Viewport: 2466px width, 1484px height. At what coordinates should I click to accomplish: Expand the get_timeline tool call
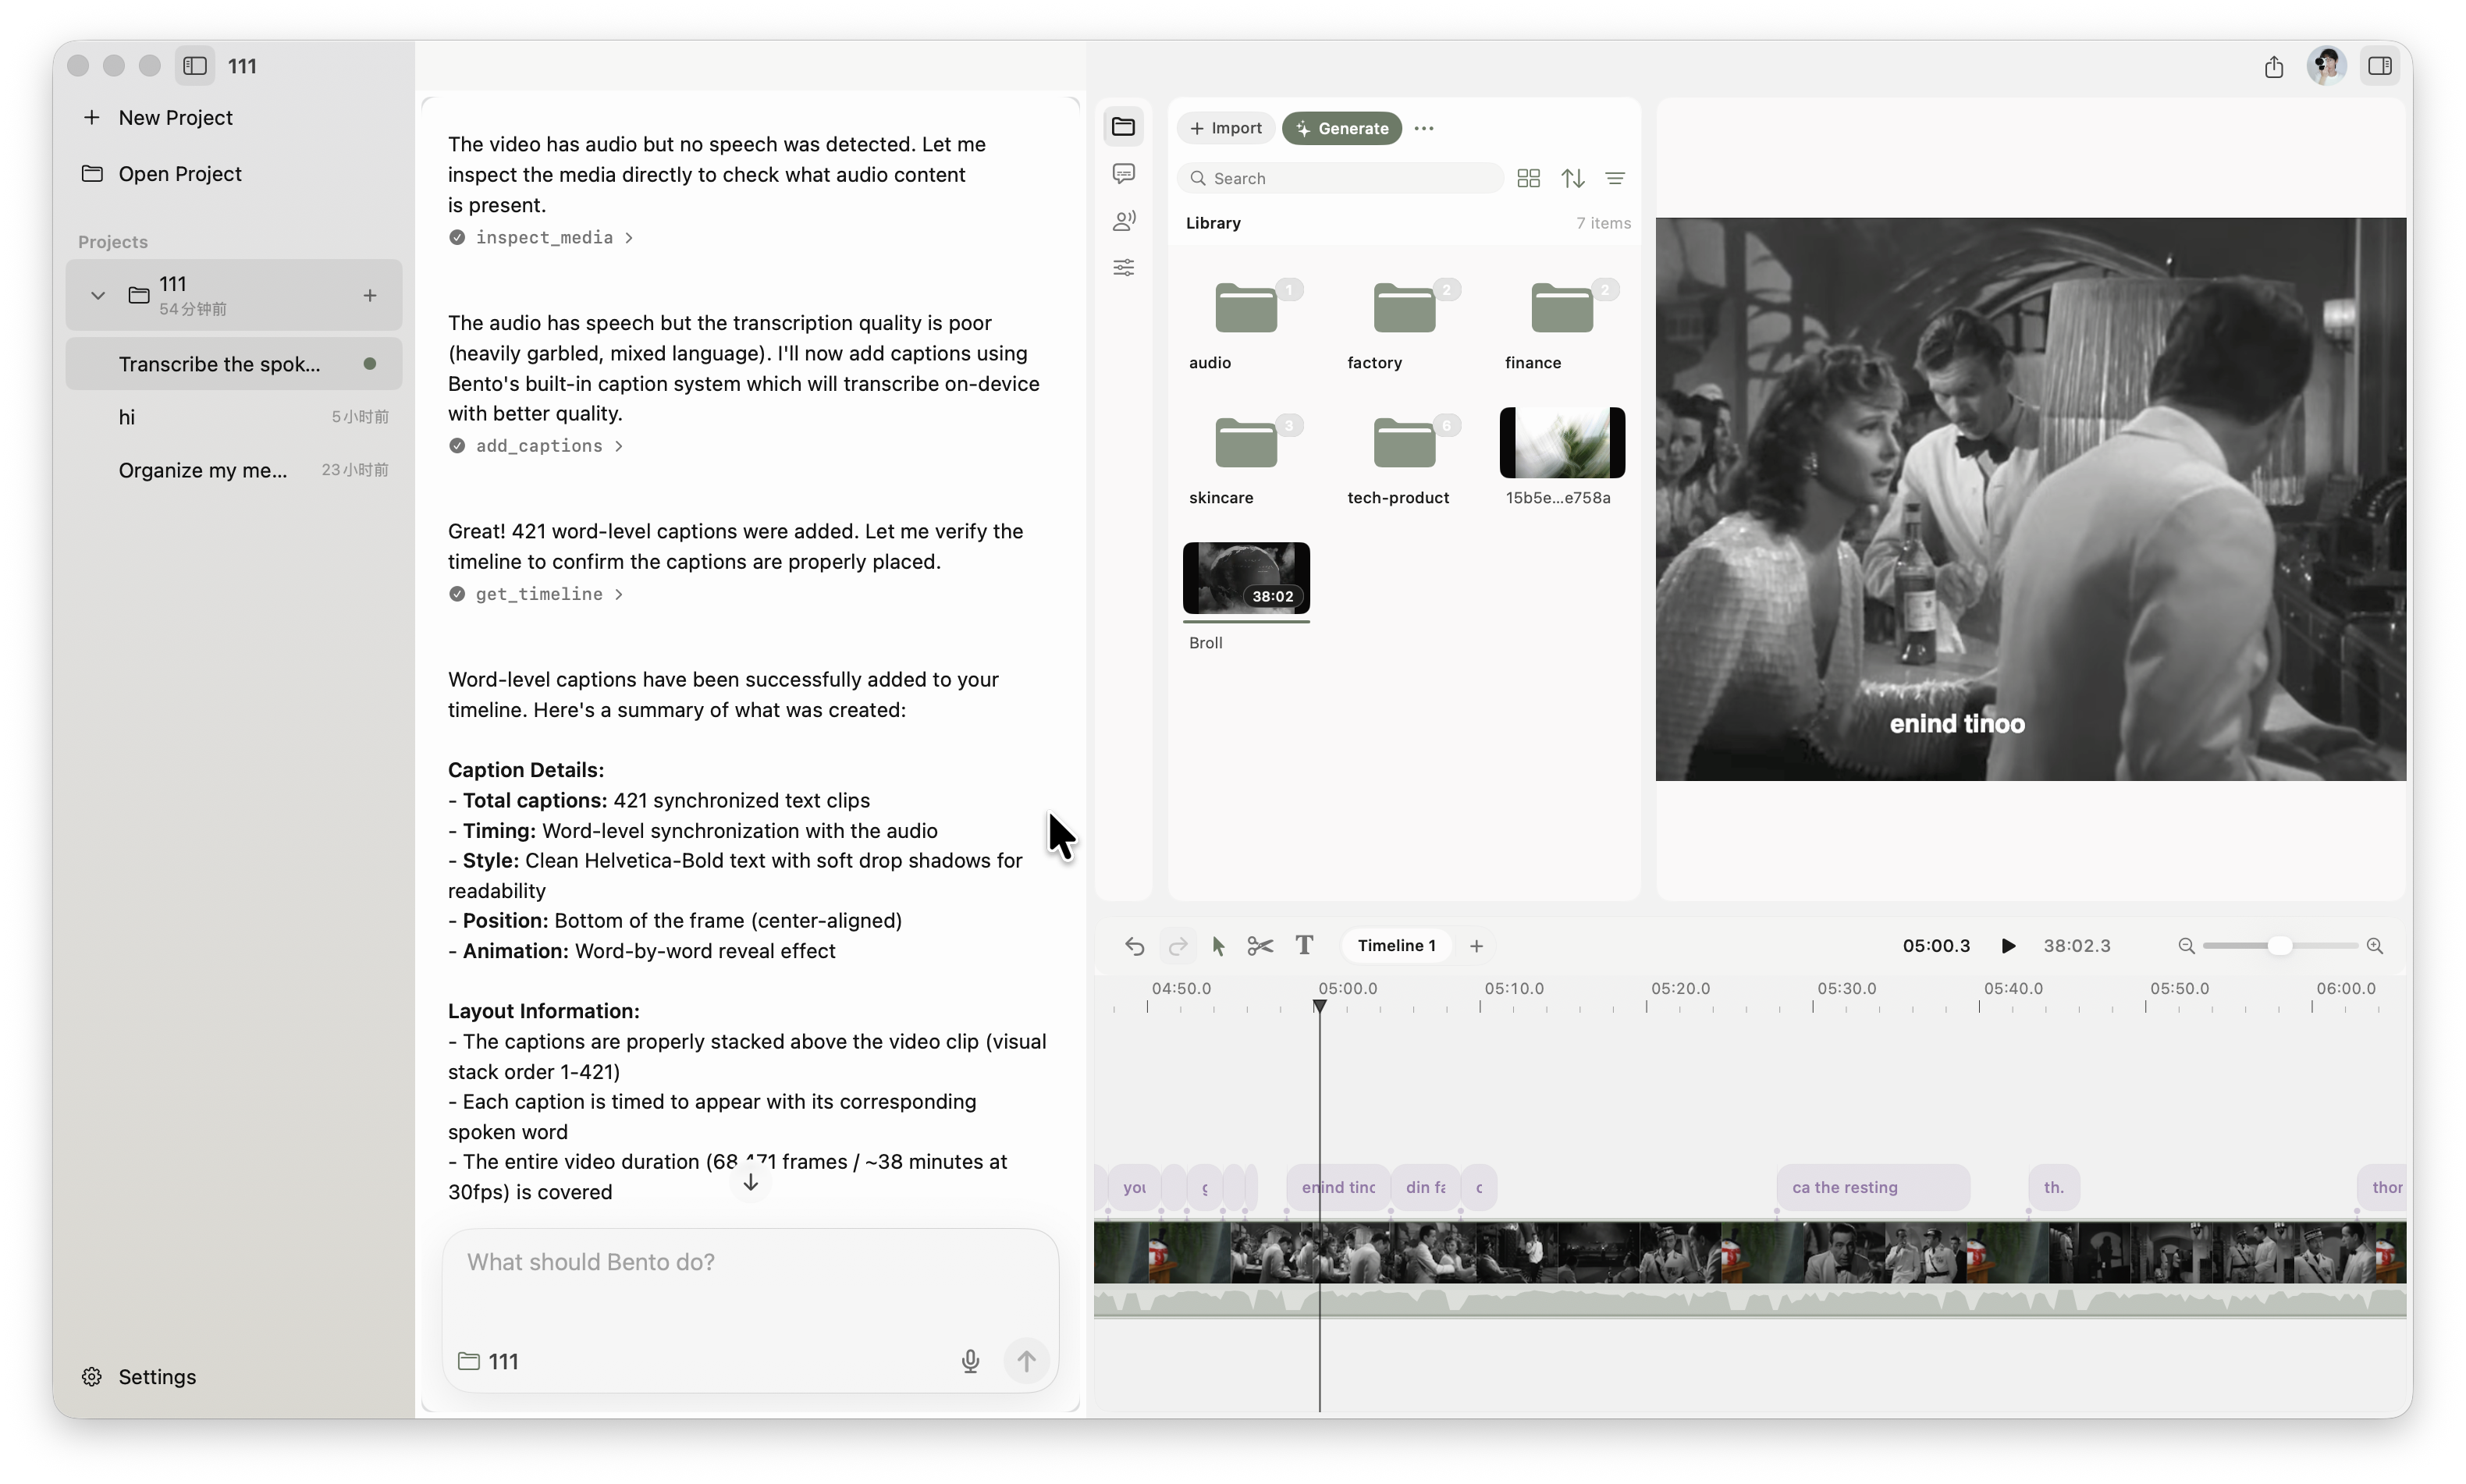coord(536,594)
